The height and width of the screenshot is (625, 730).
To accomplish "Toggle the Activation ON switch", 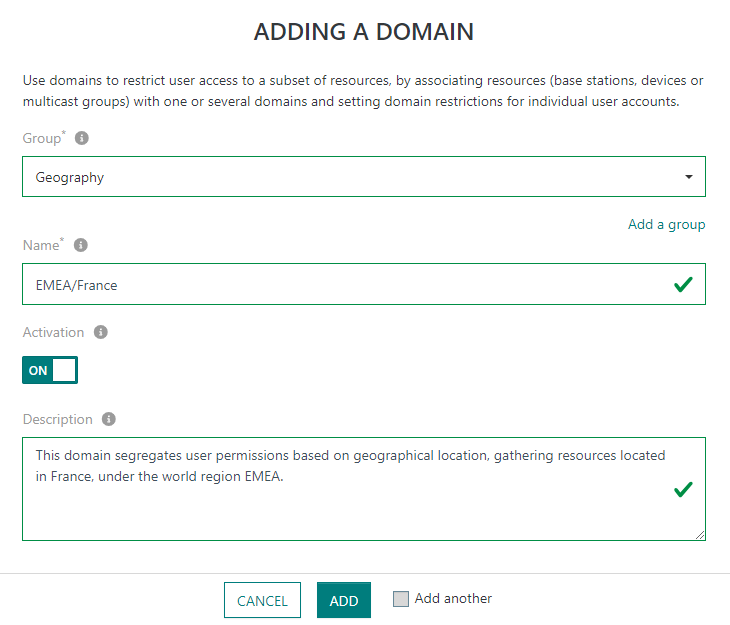I will (x=50, y=370).
